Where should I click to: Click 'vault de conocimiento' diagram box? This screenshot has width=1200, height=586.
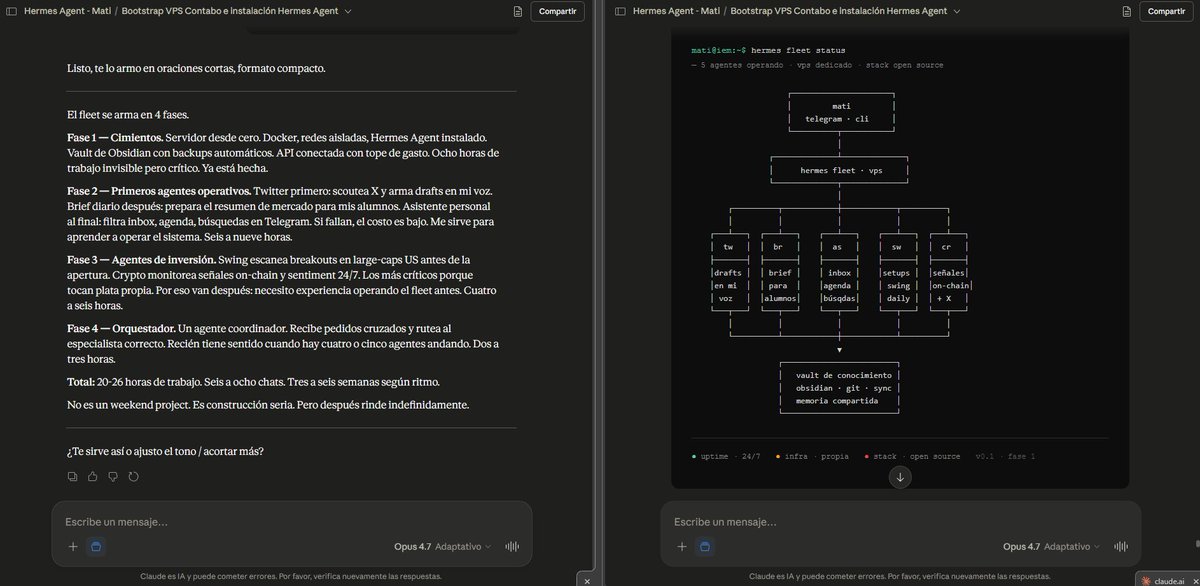click(x=840, y=387)
